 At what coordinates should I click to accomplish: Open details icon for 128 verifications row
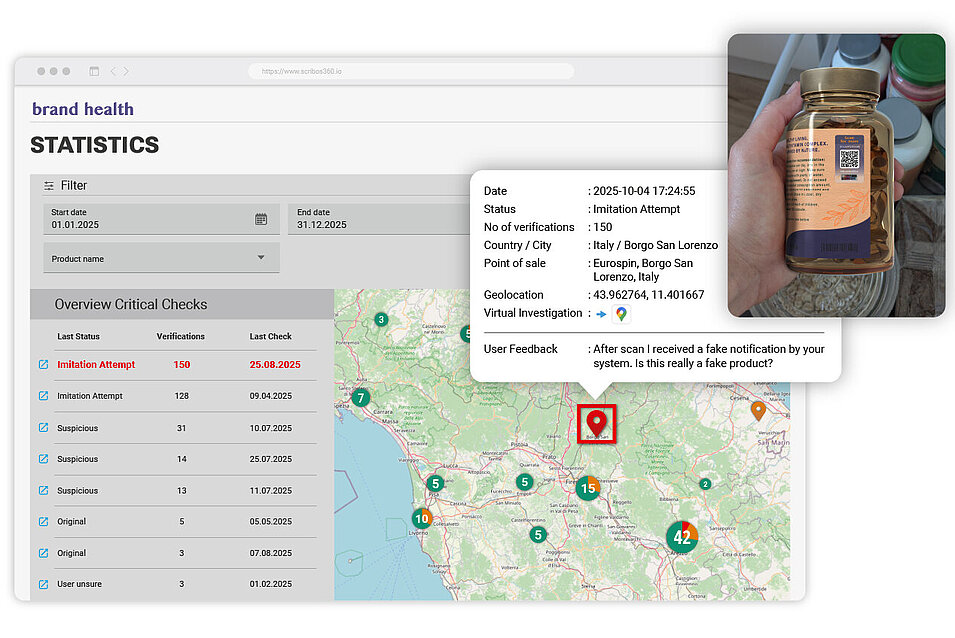point(43,396)
